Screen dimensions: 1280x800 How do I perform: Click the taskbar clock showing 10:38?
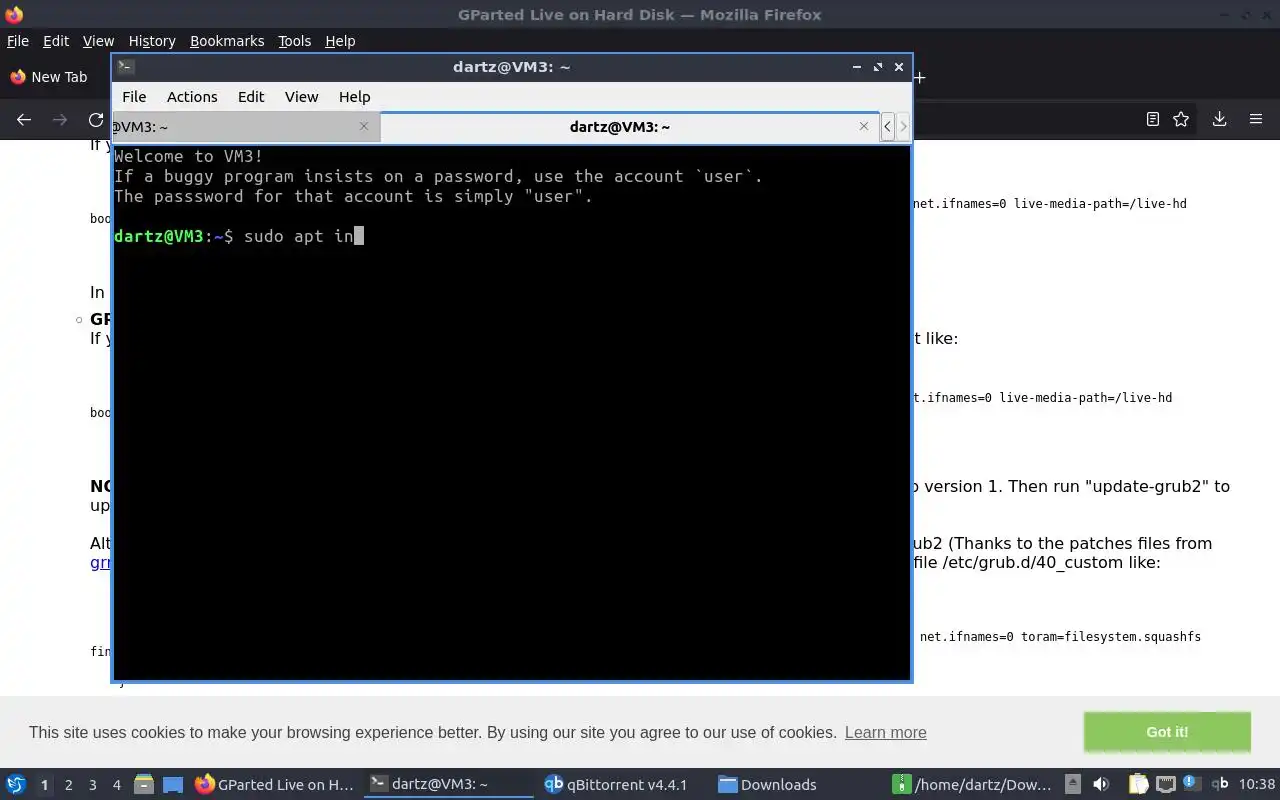click(1257, 784)
